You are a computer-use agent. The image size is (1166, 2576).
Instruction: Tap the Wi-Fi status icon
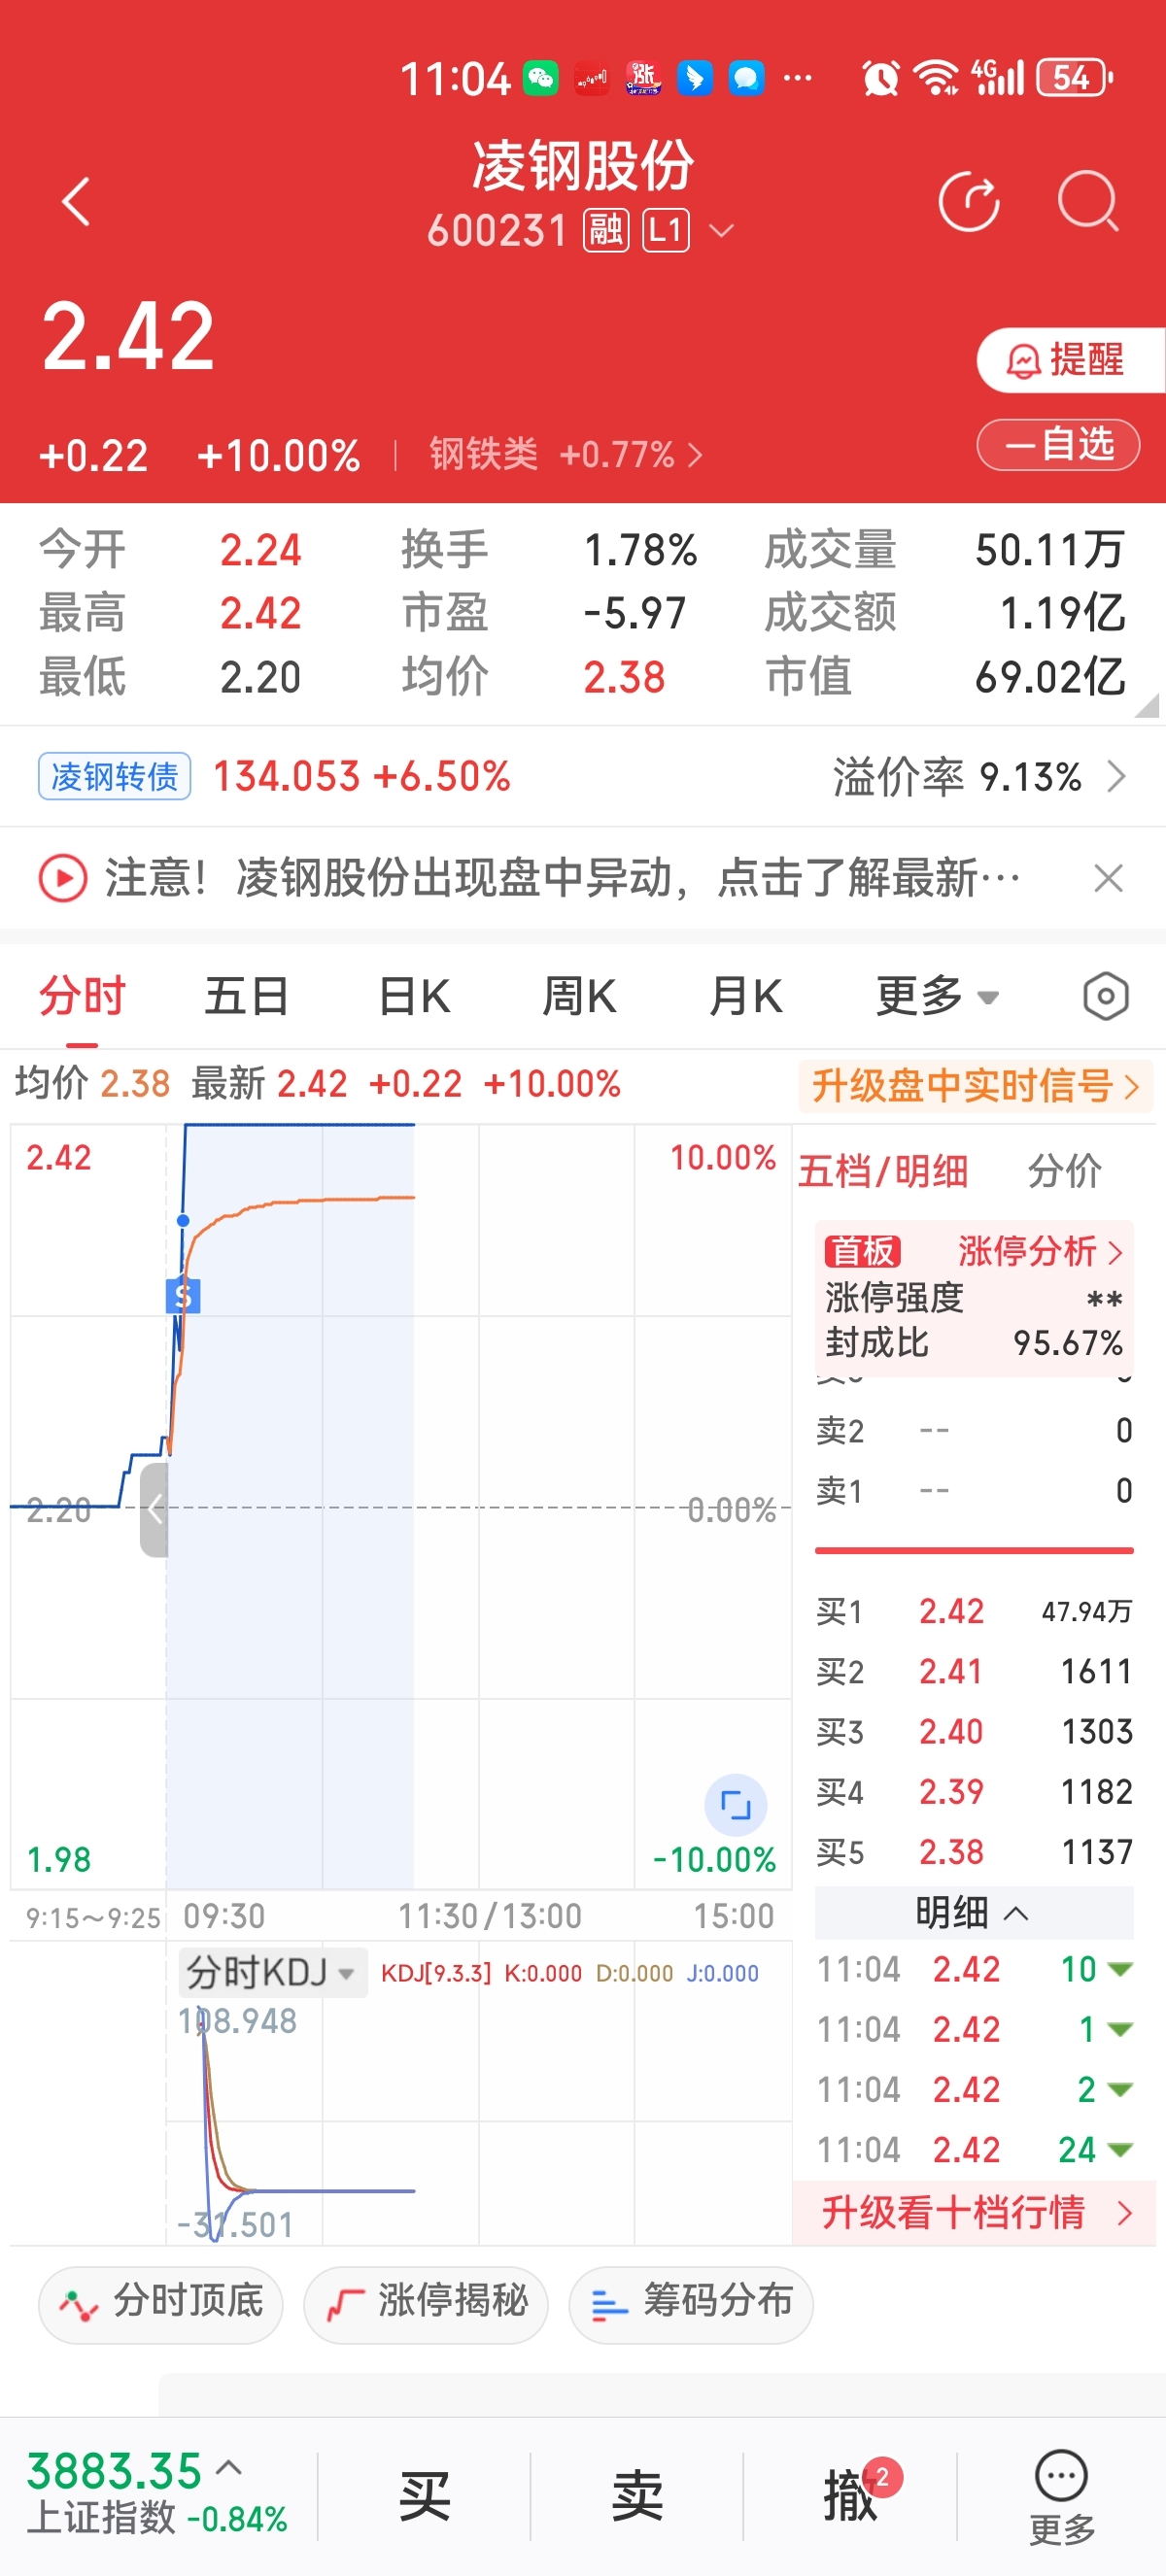[x=937, y=78]
